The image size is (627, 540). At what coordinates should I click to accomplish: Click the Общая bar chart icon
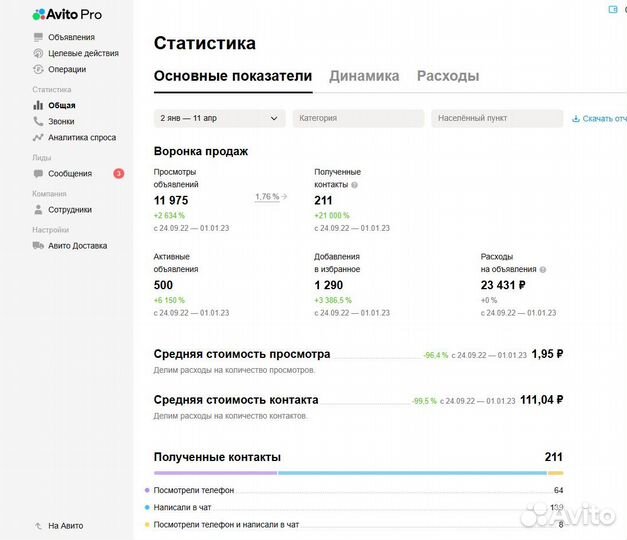click(x=38, y=105)
